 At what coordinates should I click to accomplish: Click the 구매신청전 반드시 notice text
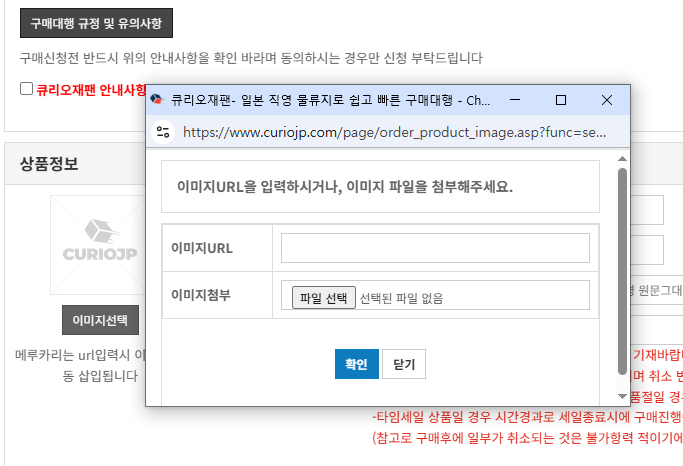point(251,58)
